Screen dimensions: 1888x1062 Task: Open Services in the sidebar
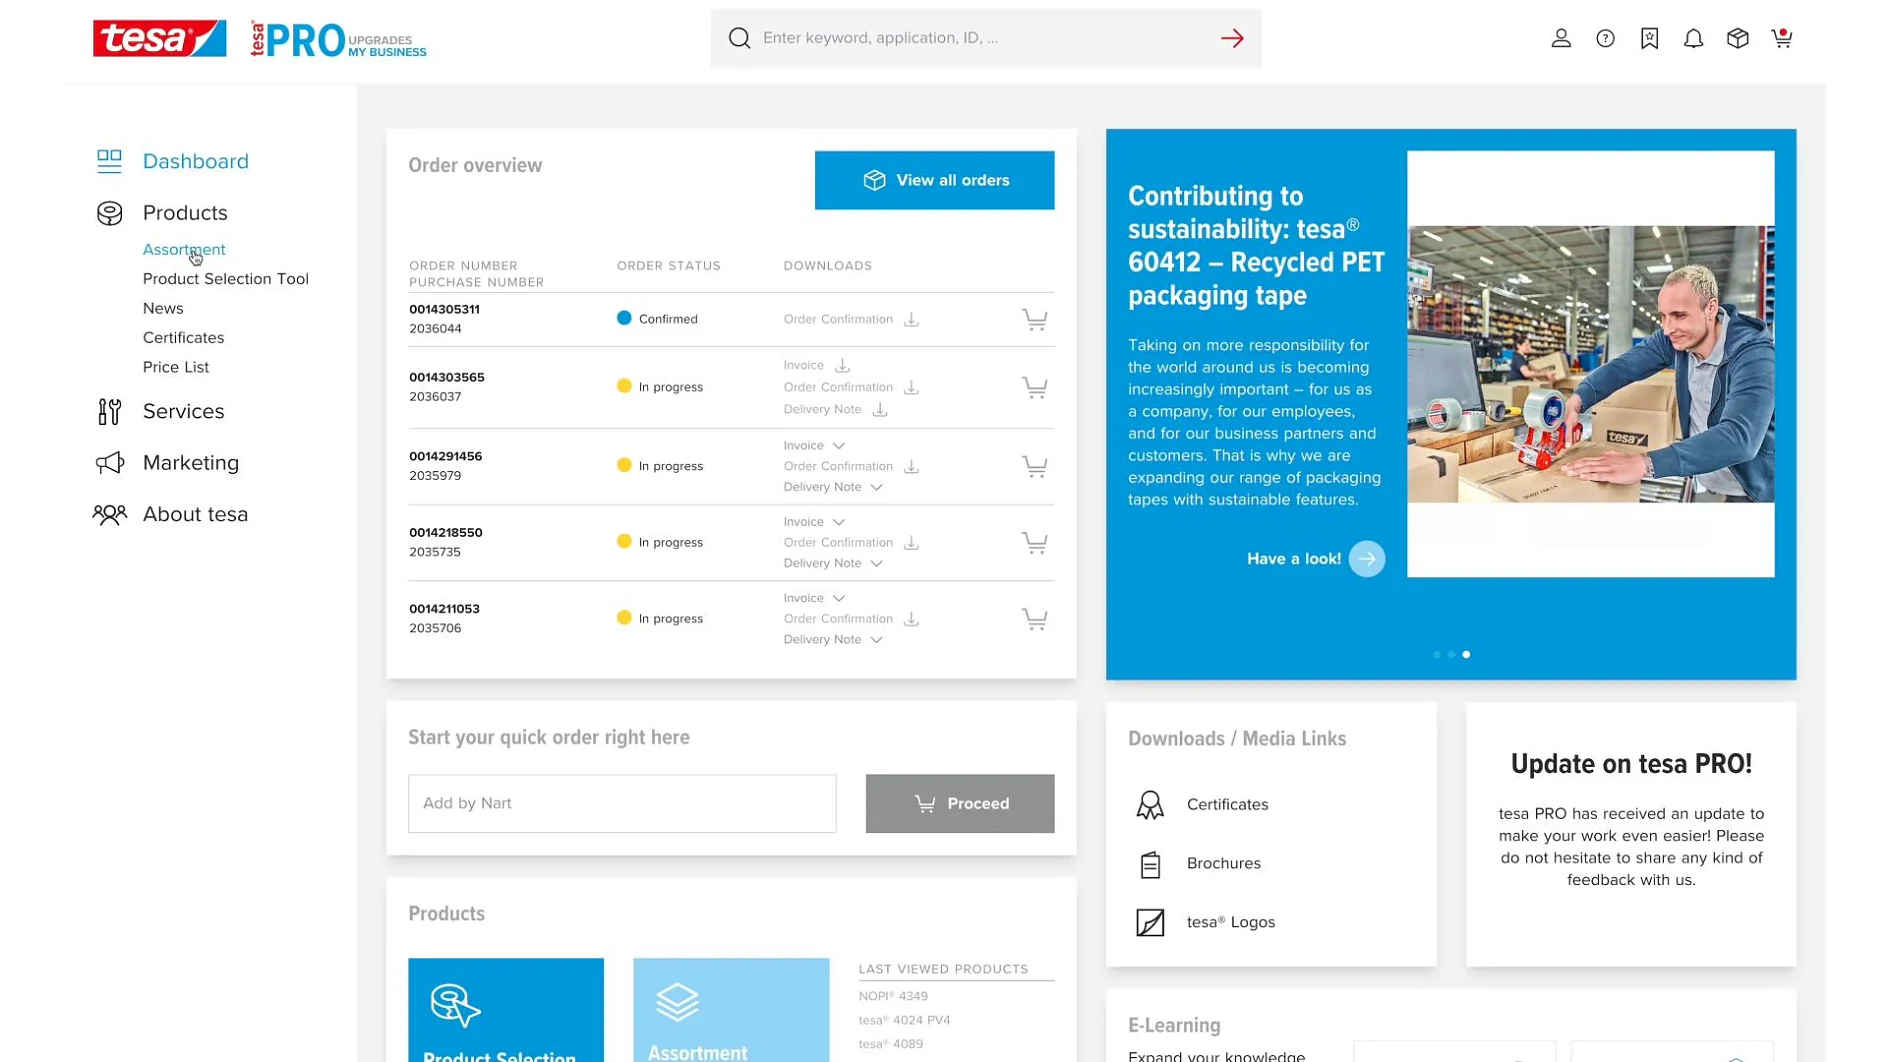(183, 411)
